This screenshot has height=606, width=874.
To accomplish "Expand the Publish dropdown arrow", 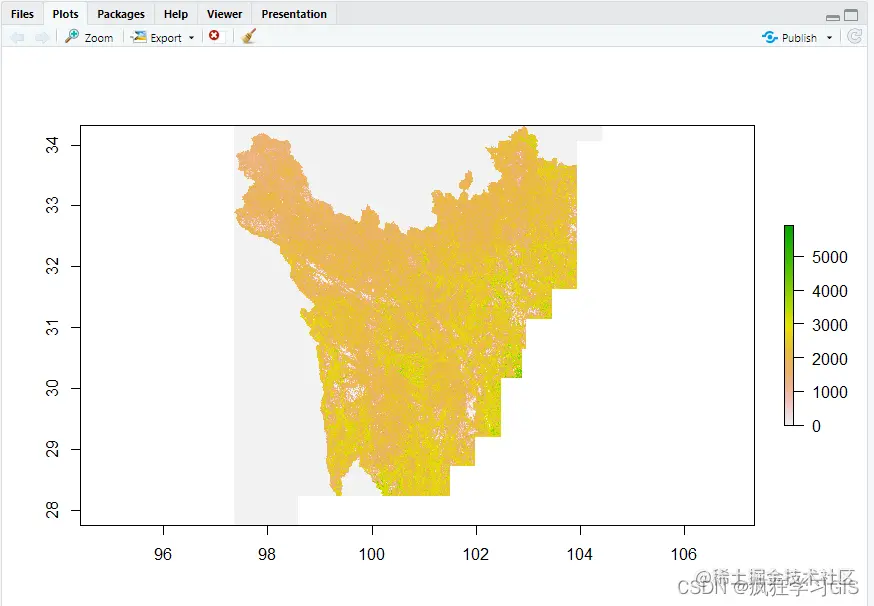I will [x=829, y=38].
